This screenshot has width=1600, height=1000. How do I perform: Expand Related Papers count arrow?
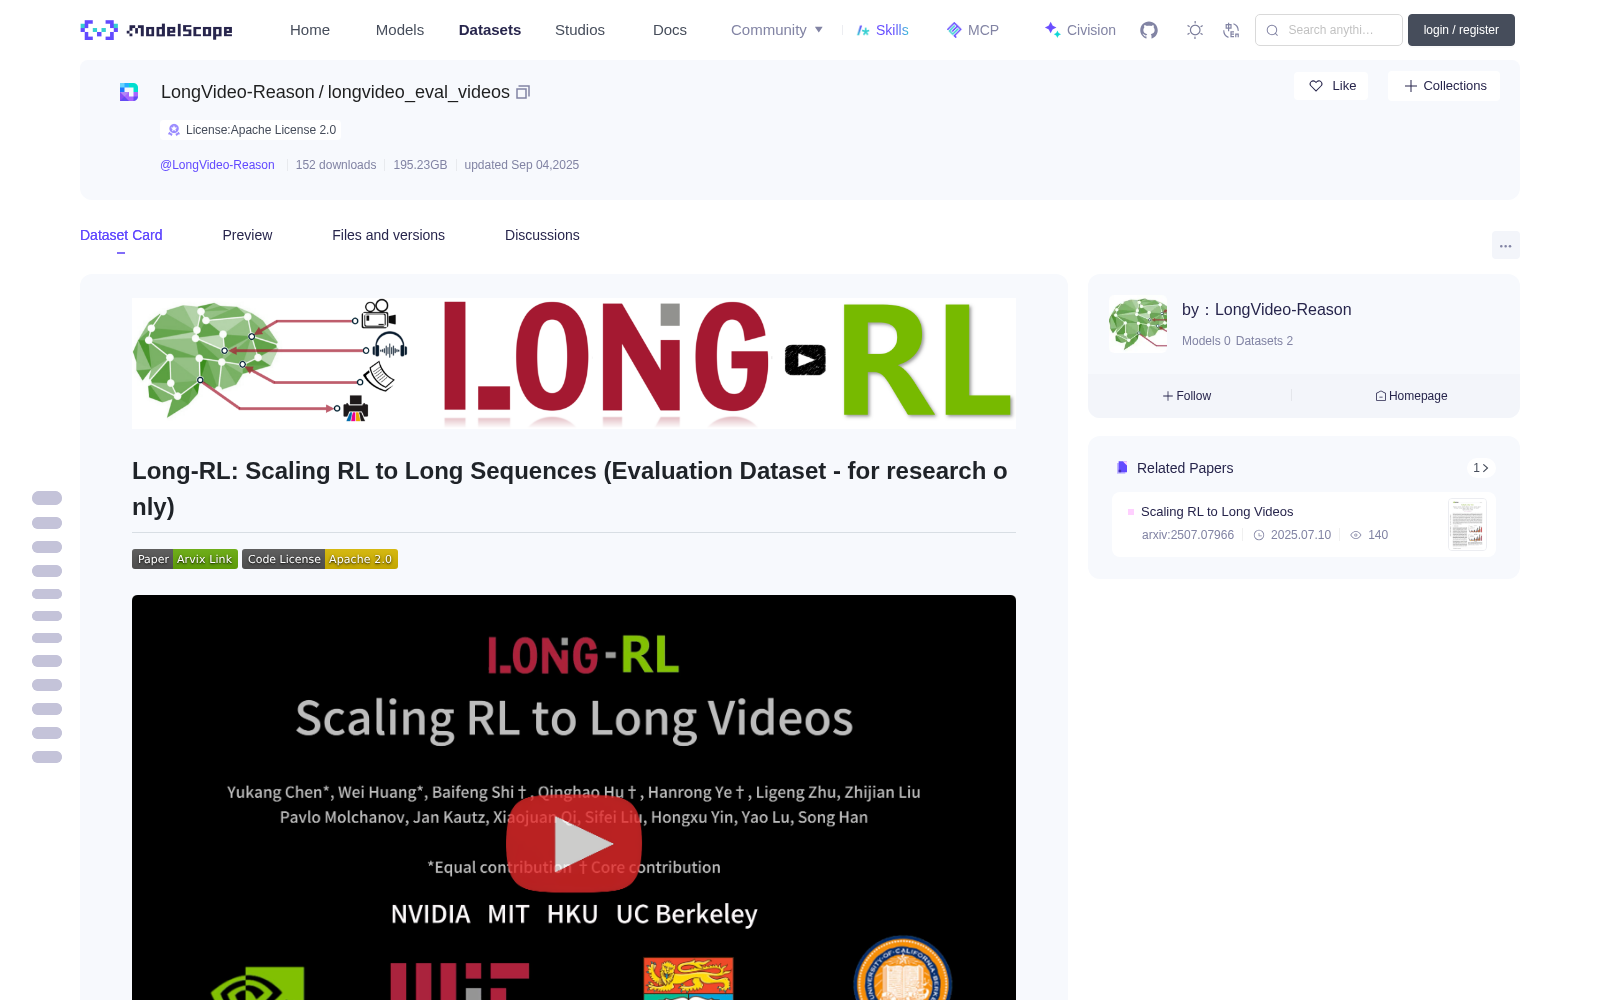pyautogui.click(x=1481, y=468)
